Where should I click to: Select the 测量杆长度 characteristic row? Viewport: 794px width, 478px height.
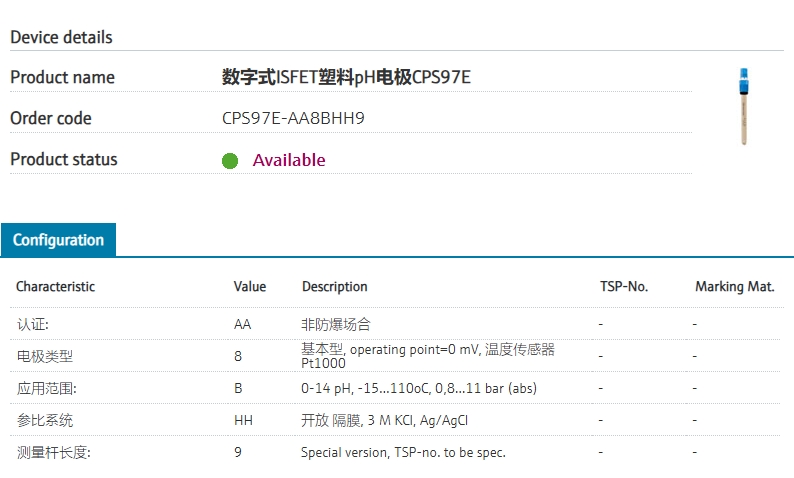(53, 452)
